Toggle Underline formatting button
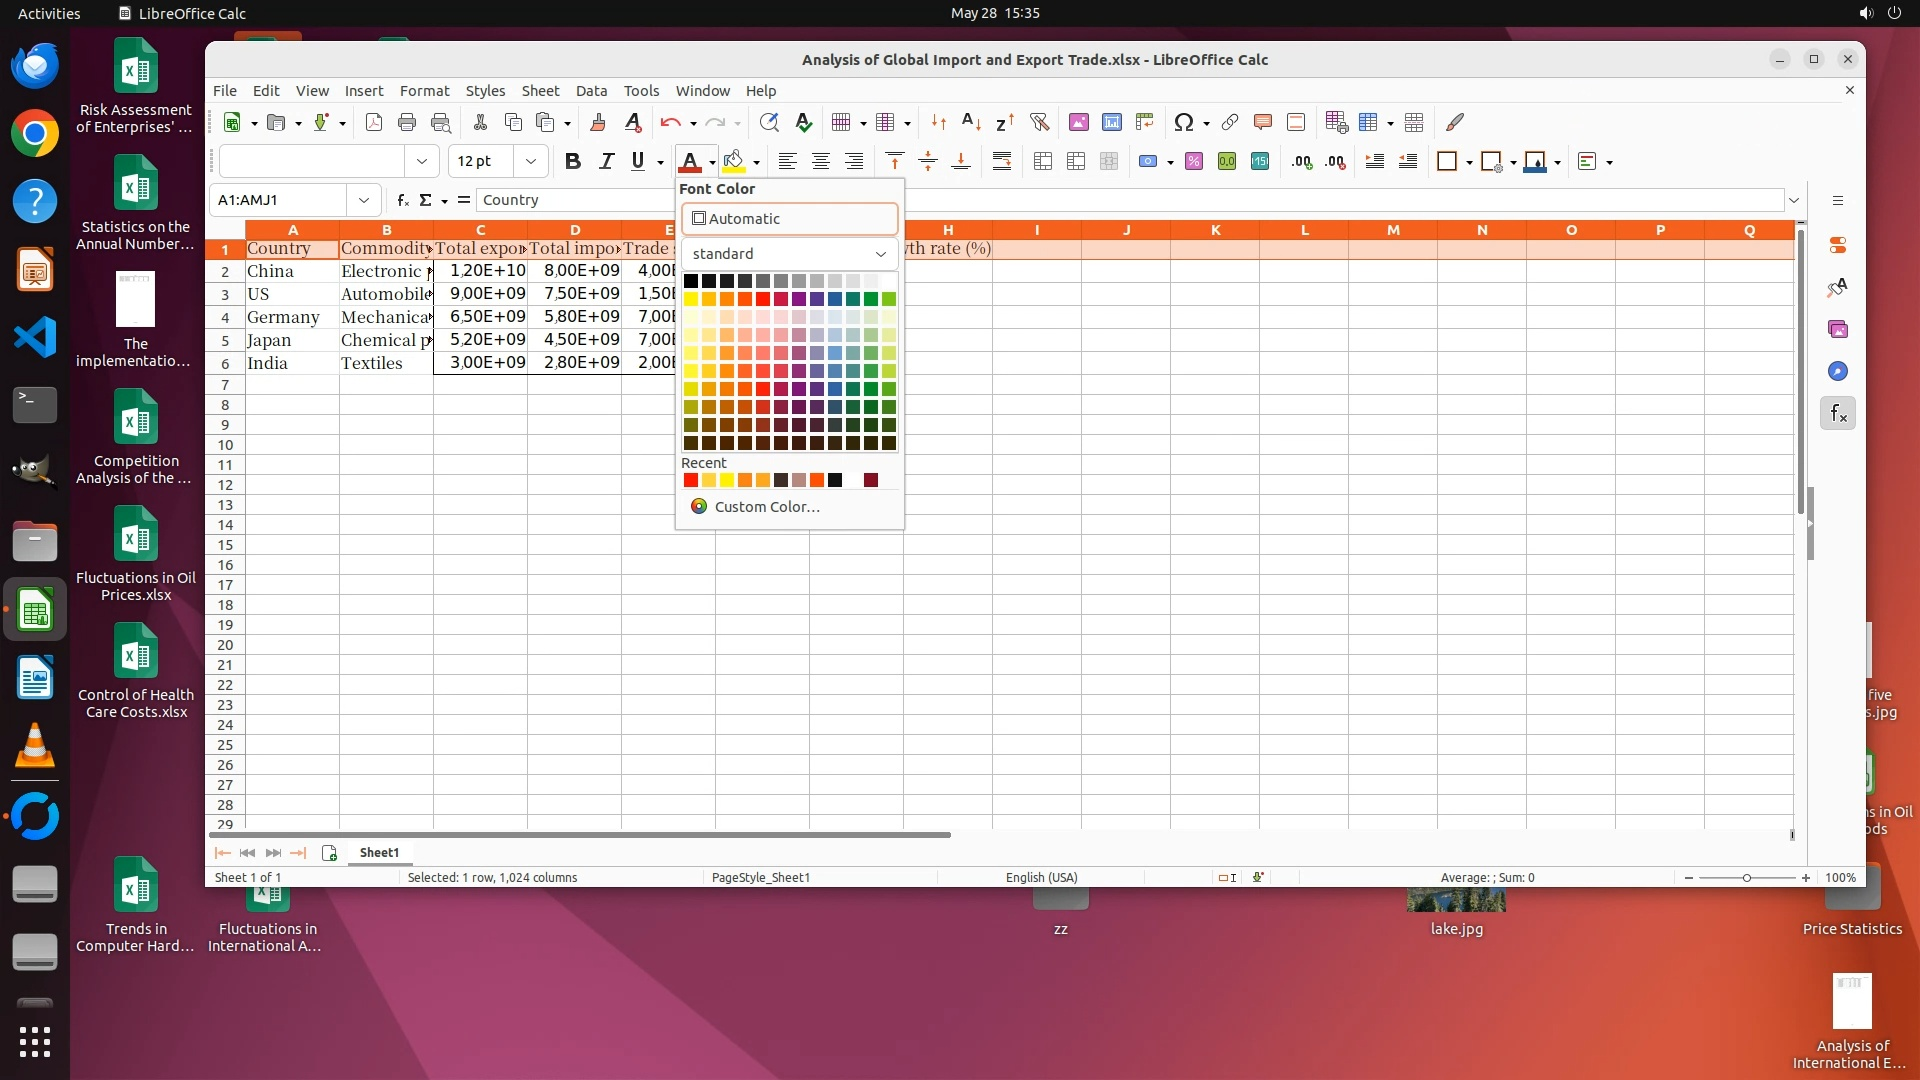 pos(638,161)
